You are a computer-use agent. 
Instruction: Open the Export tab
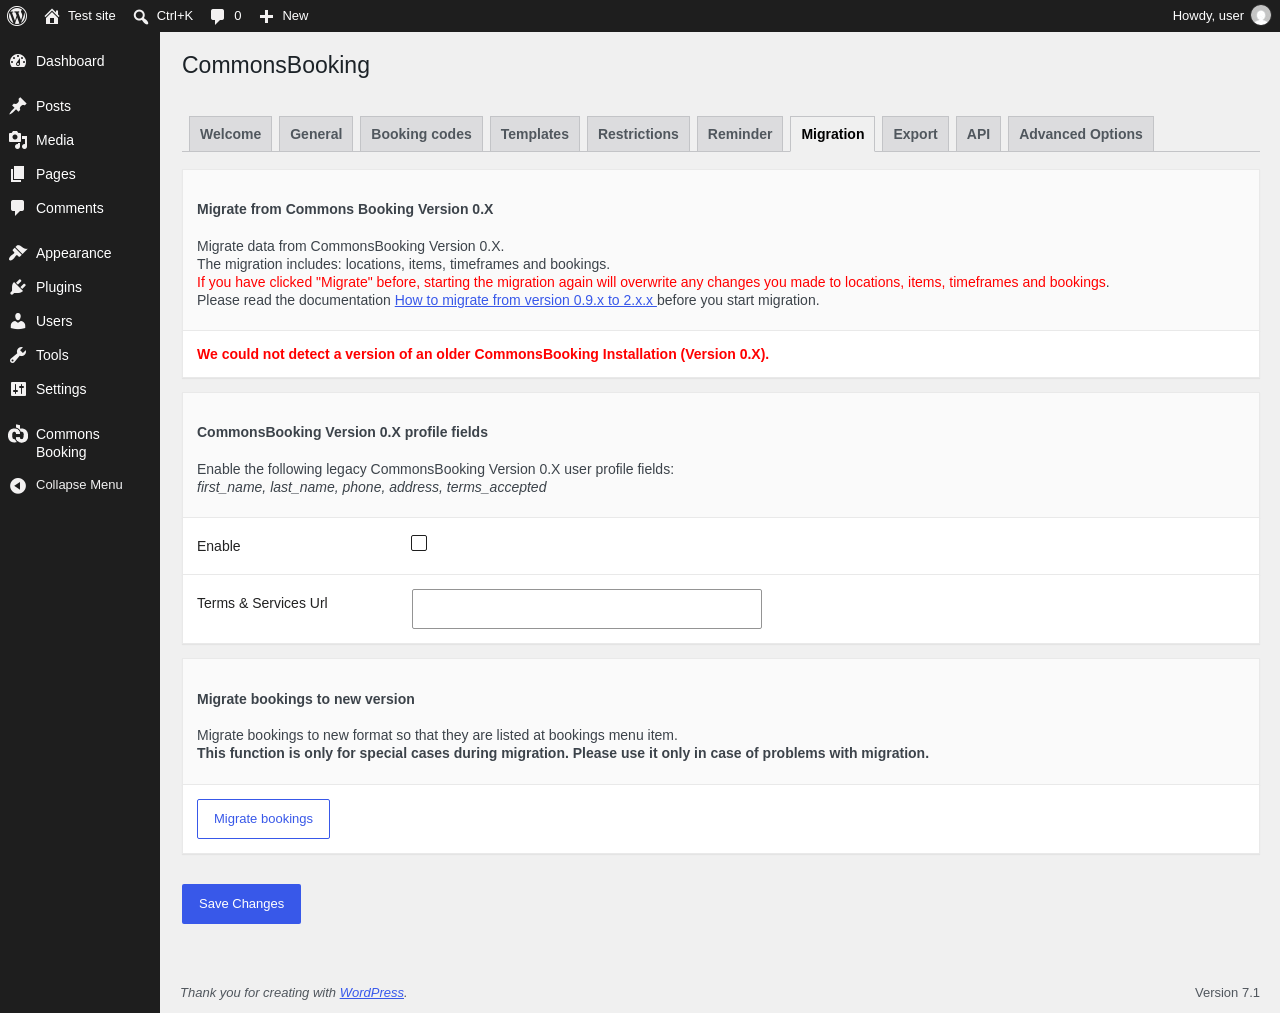(x=915, y=134)
